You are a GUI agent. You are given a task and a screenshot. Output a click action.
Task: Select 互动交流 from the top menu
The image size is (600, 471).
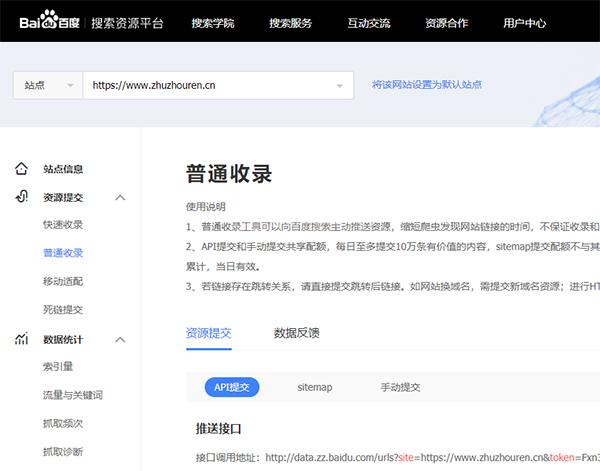point(368,22)
